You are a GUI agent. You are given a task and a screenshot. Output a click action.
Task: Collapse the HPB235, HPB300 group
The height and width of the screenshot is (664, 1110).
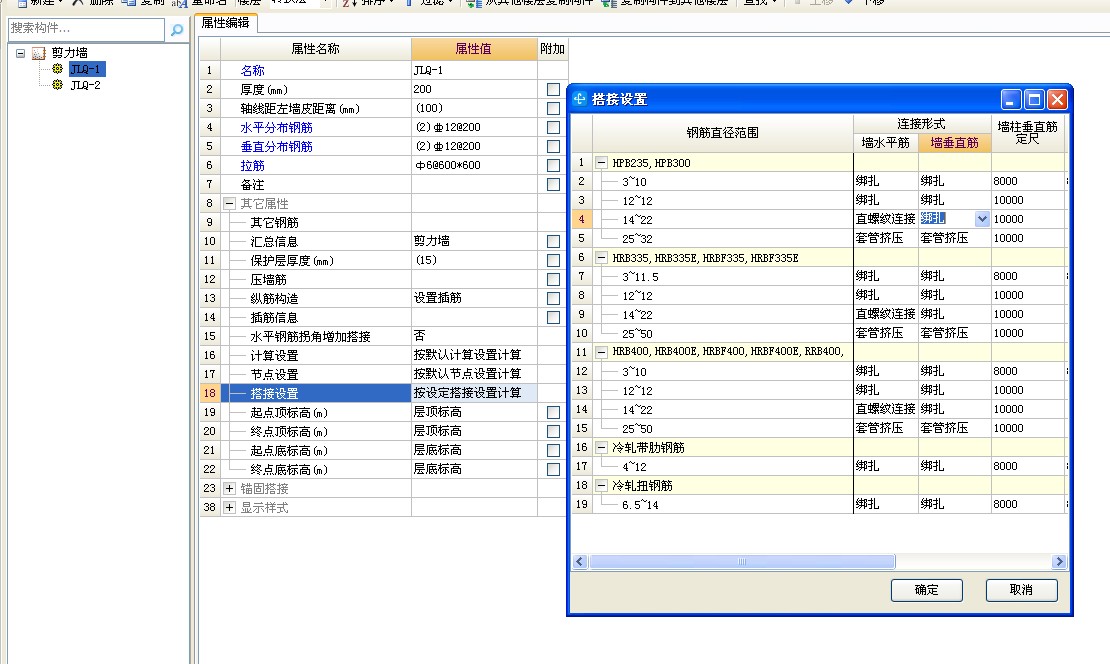click(x=601, y=163)
